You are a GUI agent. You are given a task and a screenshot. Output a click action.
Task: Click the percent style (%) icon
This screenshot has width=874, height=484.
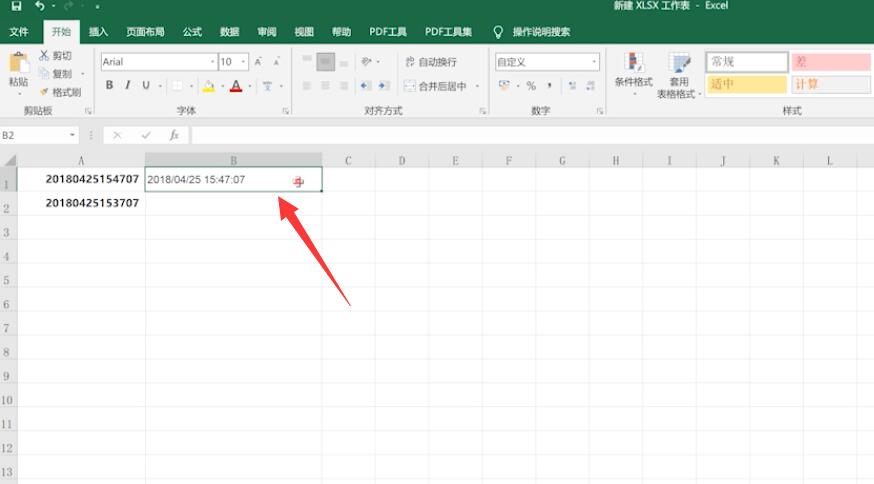(x=531, y=86)
